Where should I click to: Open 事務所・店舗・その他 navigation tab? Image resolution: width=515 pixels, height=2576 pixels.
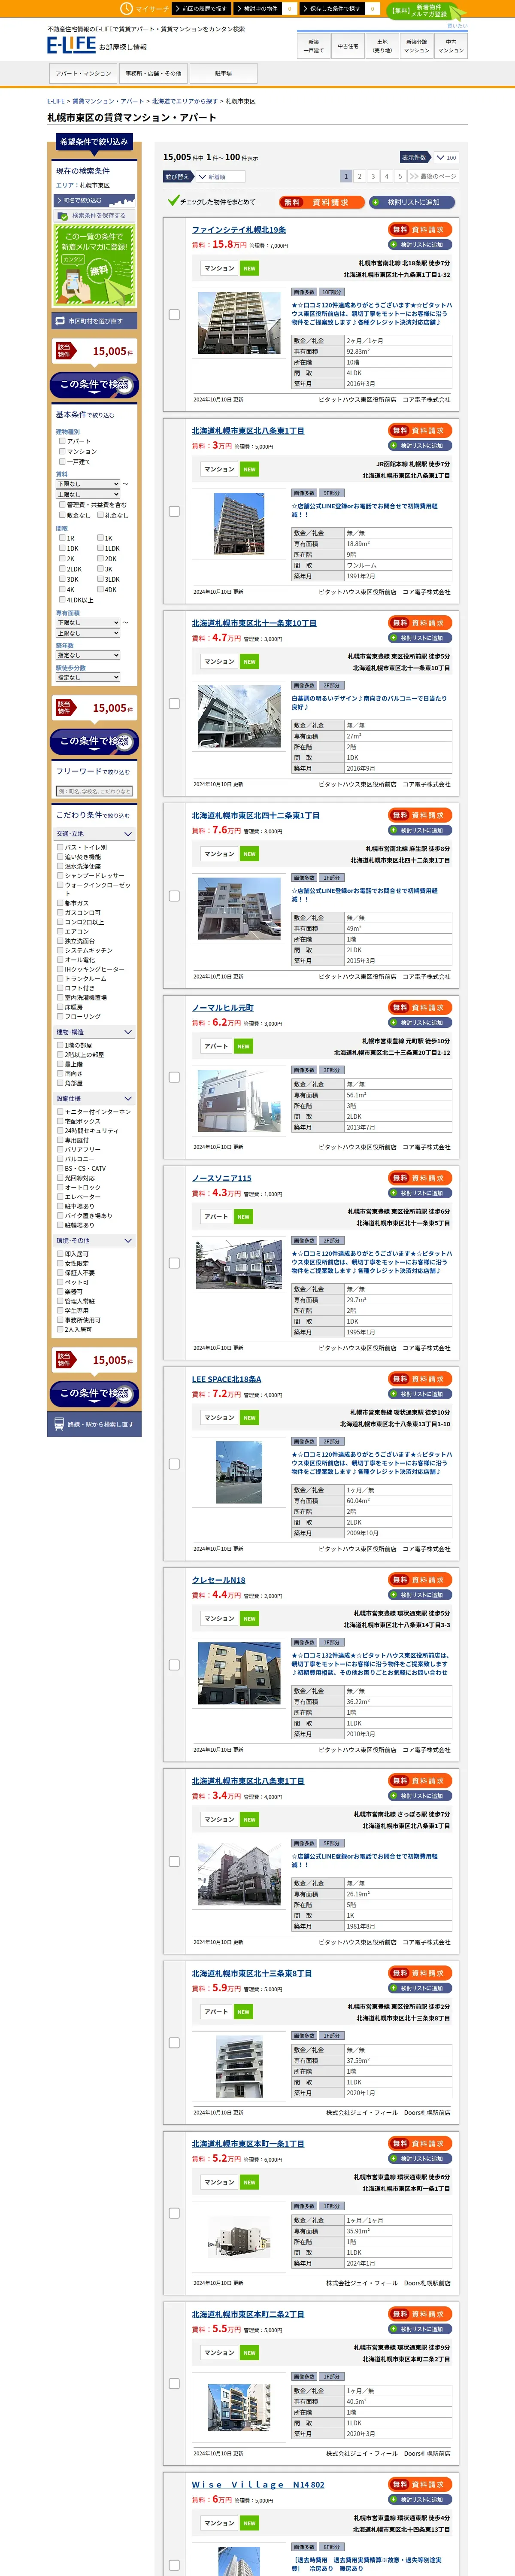153,73
